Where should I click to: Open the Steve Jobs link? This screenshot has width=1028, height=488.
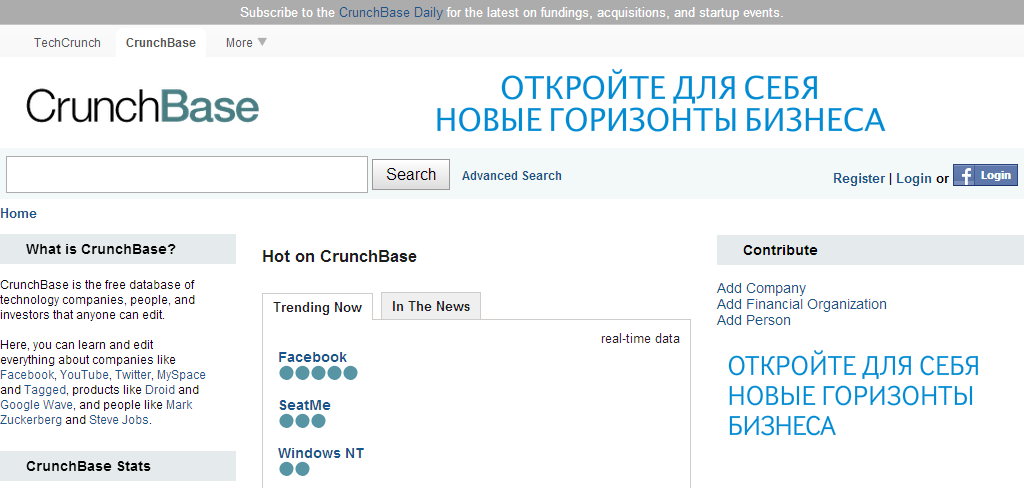coord(119,420)
